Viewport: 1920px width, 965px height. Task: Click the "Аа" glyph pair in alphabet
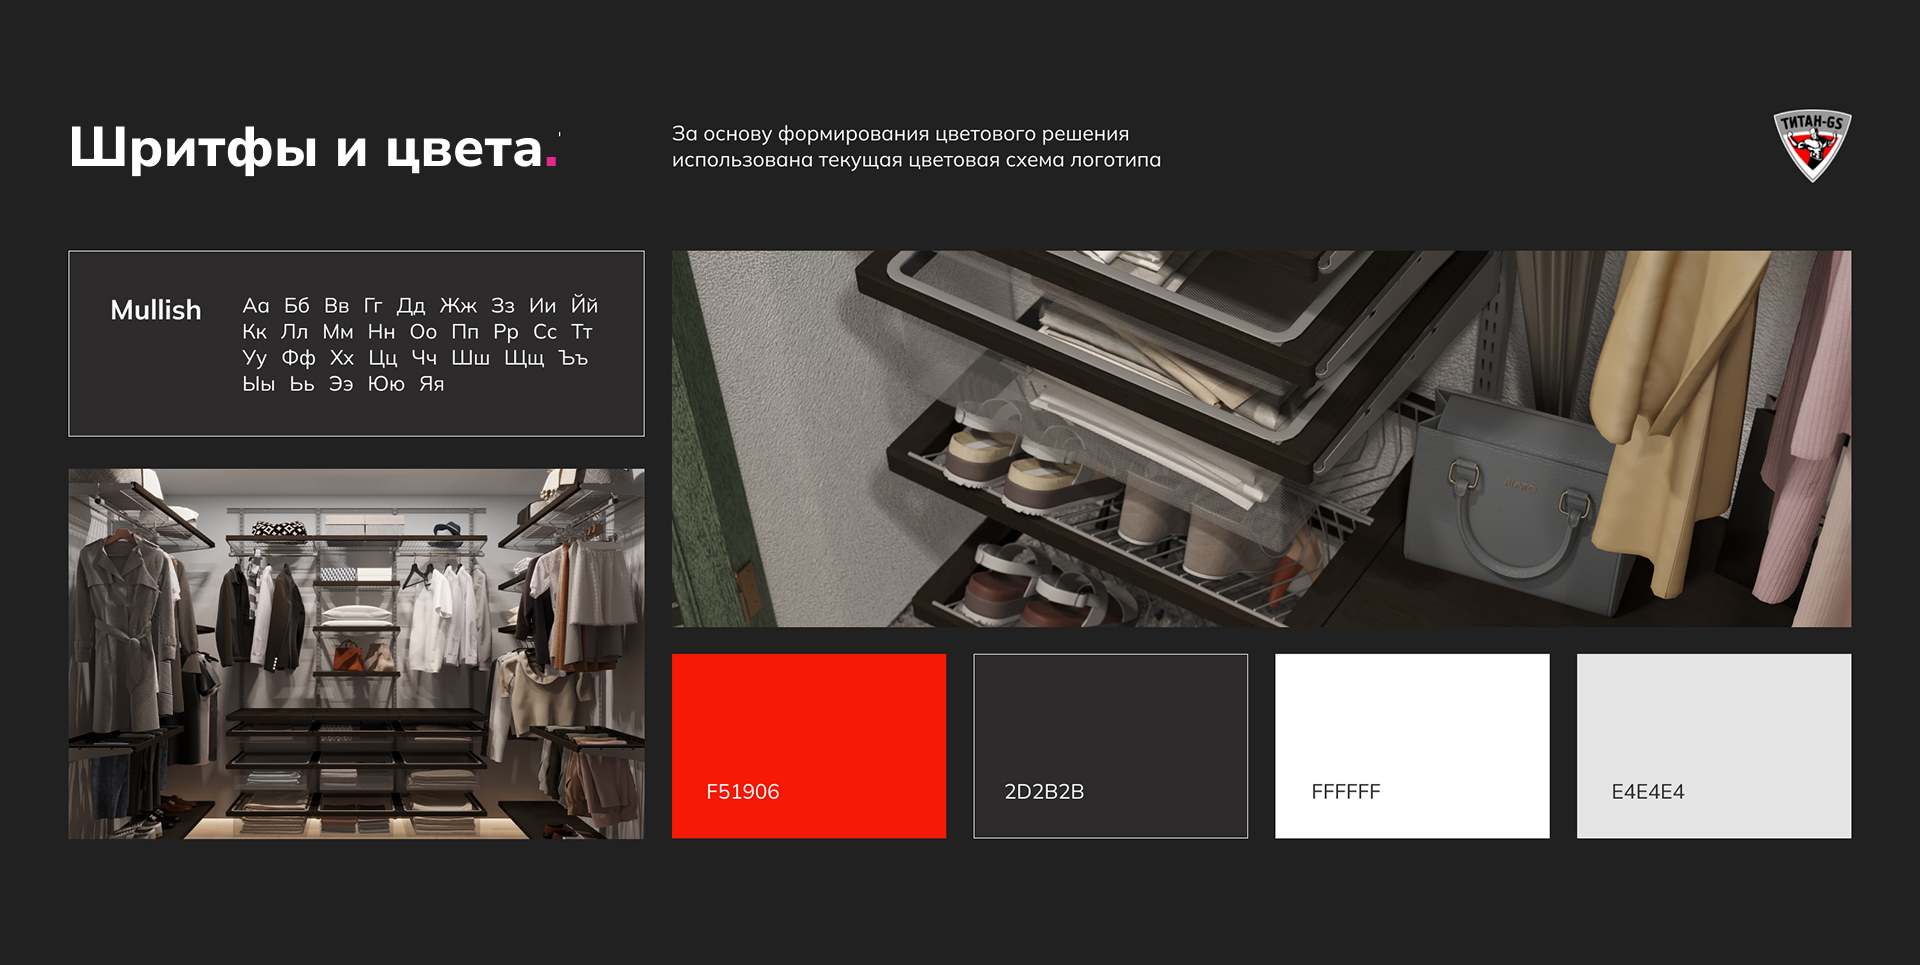pos(256,306)
